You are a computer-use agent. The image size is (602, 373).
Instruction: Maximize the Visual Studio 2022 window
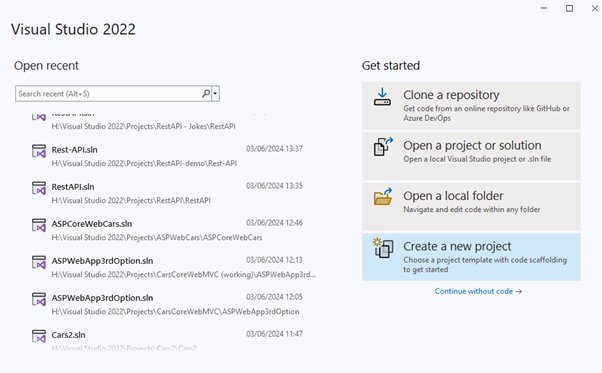click(569, 8)
